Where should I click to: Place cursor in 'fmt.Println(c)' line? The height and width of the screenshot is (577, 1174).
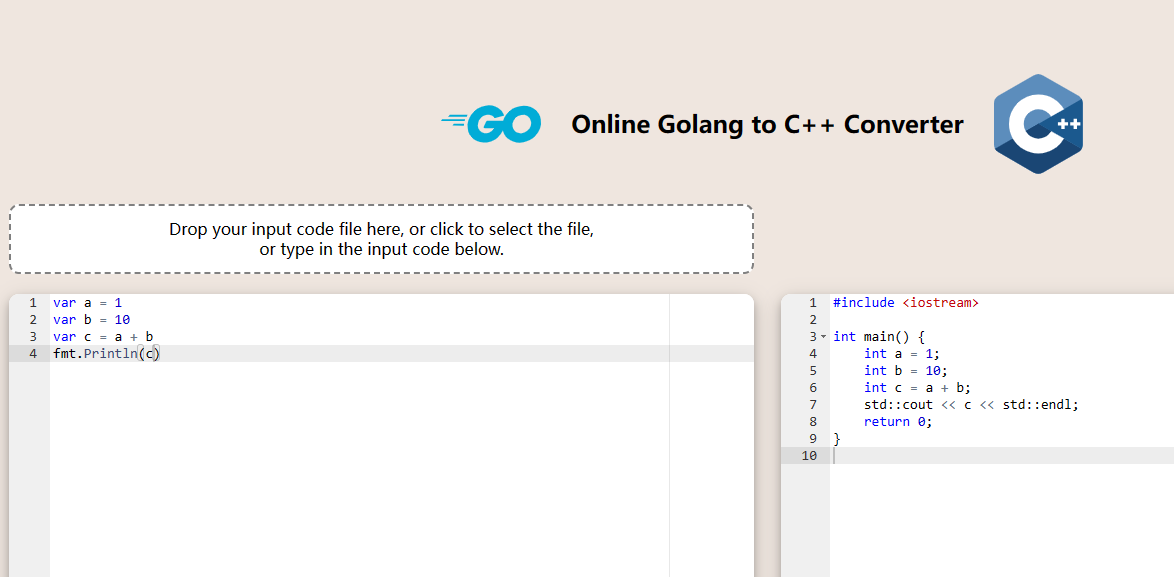click(x=106, y=354)
